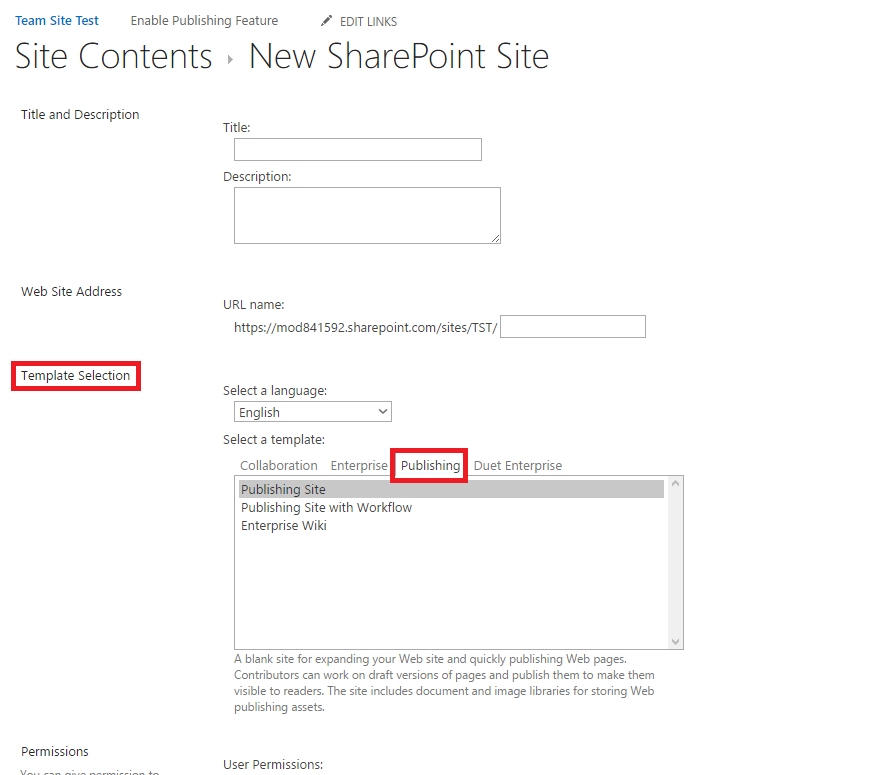872x775 pixels.
Task: Click the New SharePoint Site heading
Action: coord(399,56)
